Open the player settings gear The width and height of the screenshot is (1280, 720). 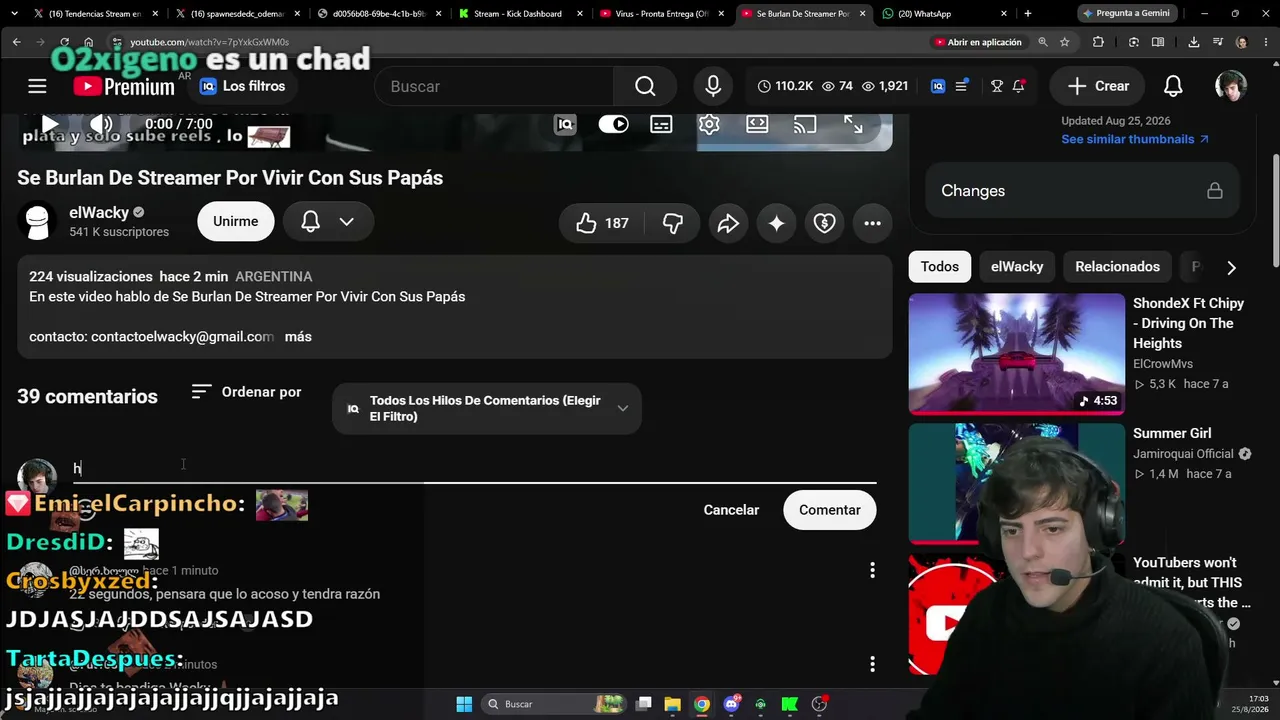[x=709, y=124]
